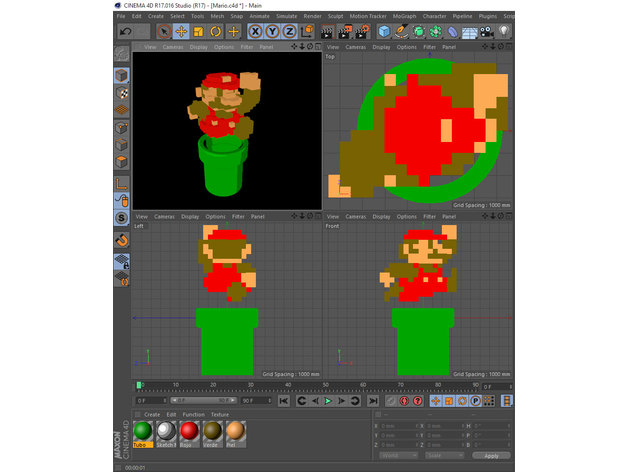Play the animation forwards
This screenshot has height=472, width=628.
click(328, 401)
